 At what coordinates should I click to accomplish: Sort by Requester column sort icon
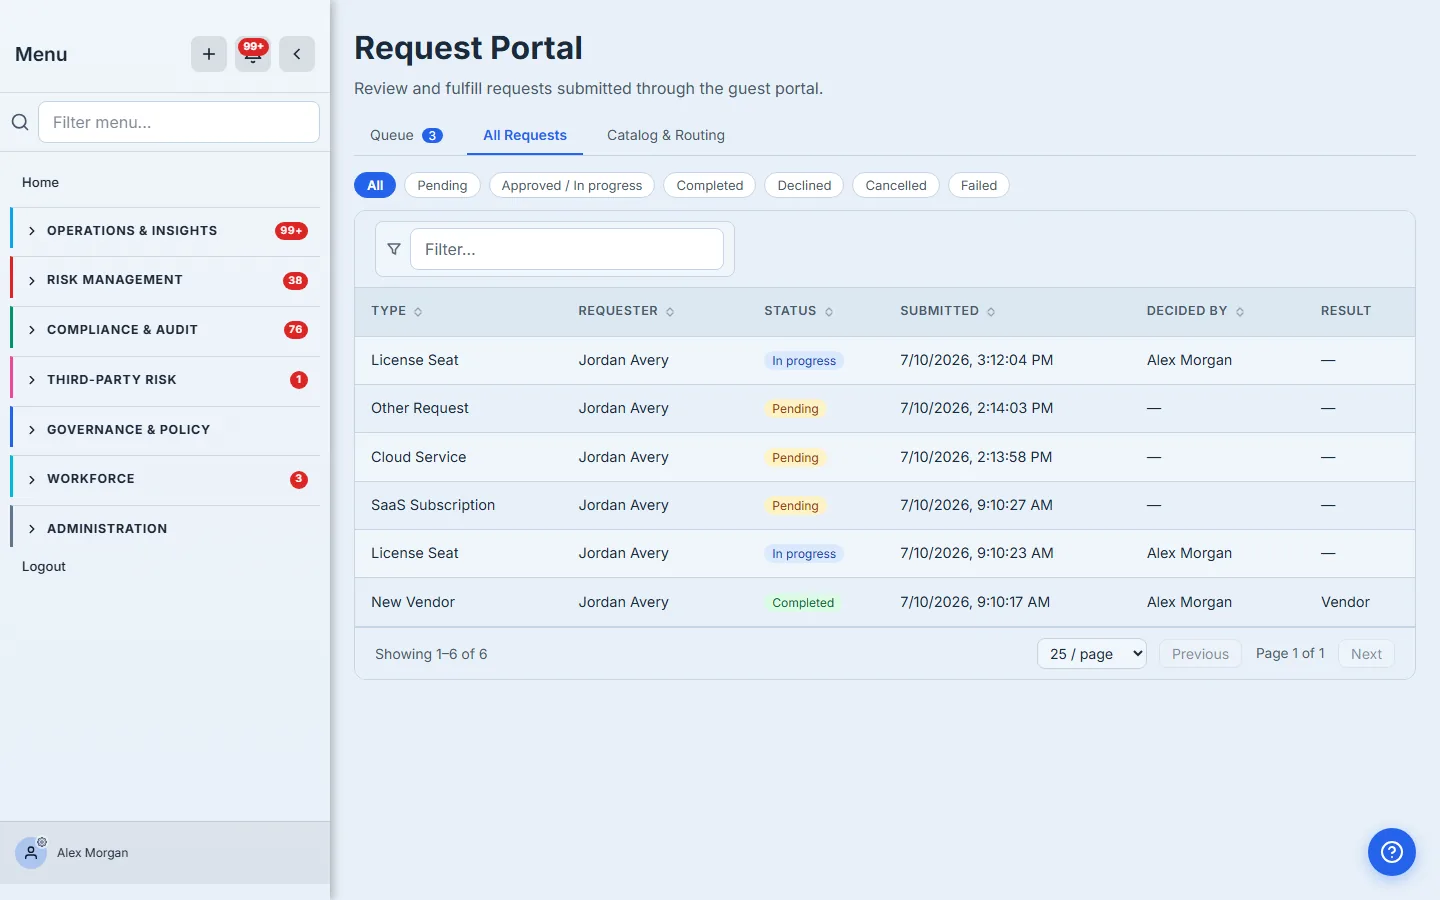(670, 312)
